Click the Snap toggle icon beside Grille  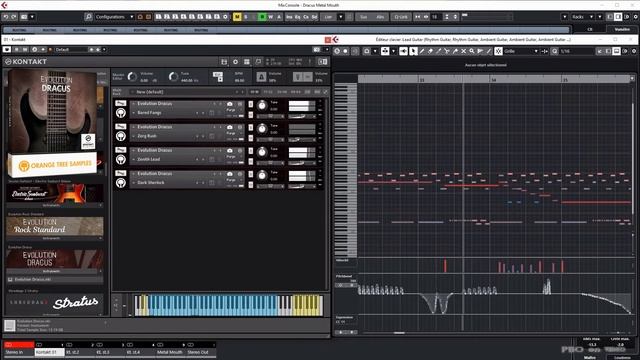click(498, 51)
